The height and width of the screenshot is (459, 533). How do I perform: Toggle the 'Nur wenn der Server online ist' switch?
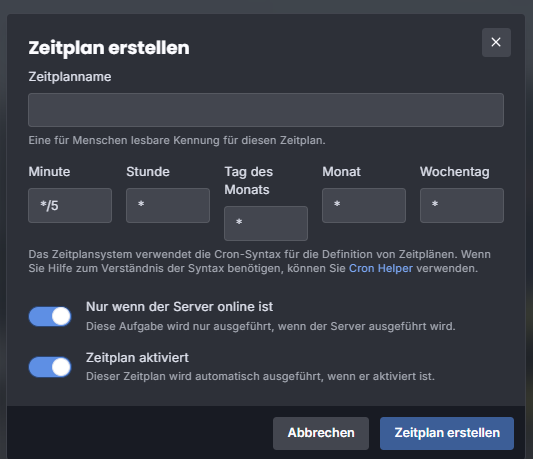(50, 317)
